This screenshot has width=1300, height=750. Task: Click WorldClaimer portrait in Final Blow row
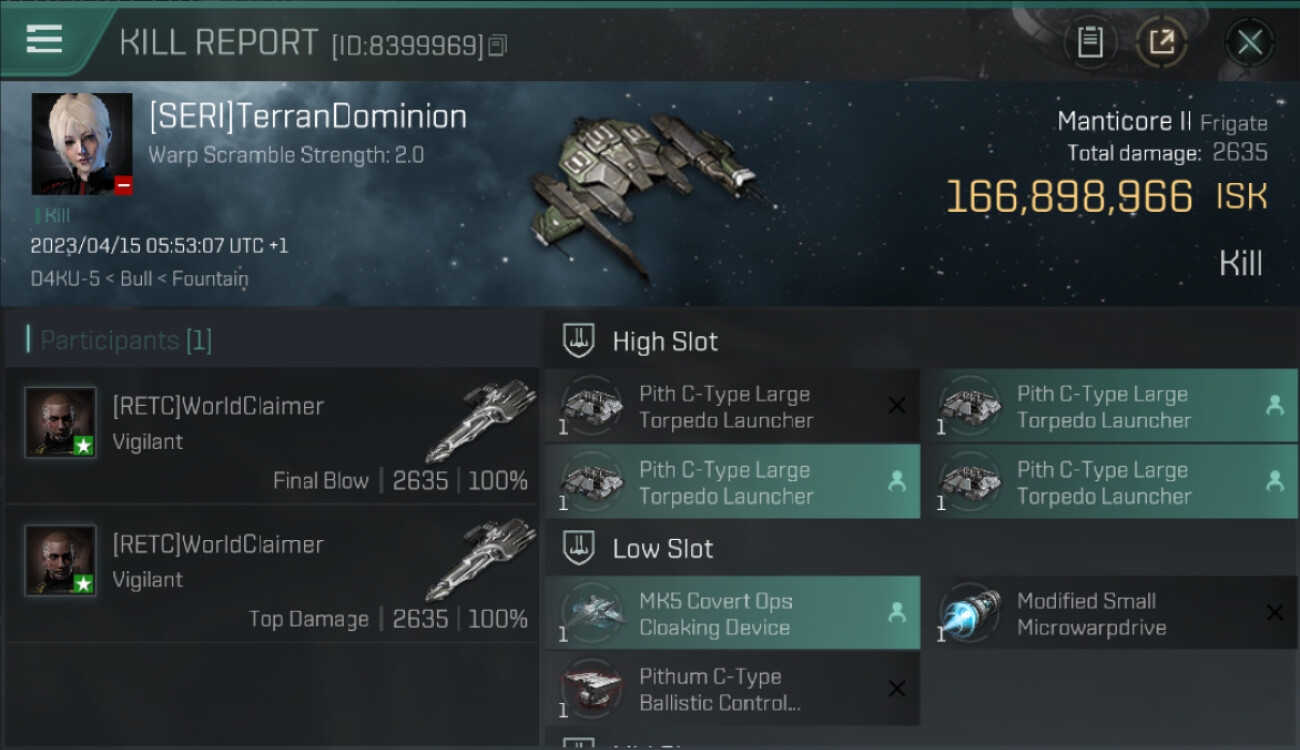click(61, 423)
